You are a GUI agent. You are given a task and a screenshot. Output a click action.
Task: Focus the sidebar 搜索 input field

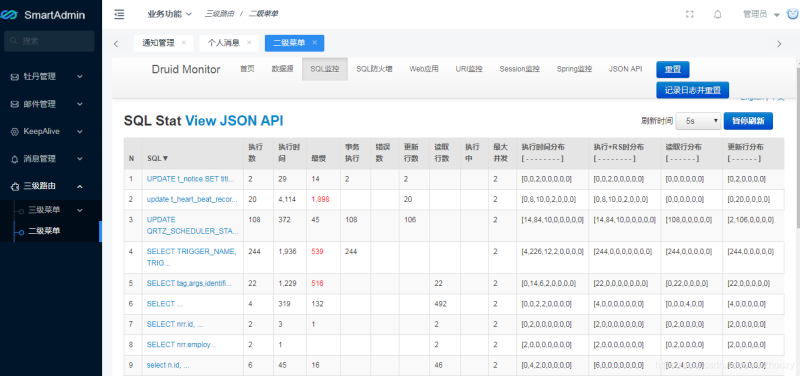[49, 41]
